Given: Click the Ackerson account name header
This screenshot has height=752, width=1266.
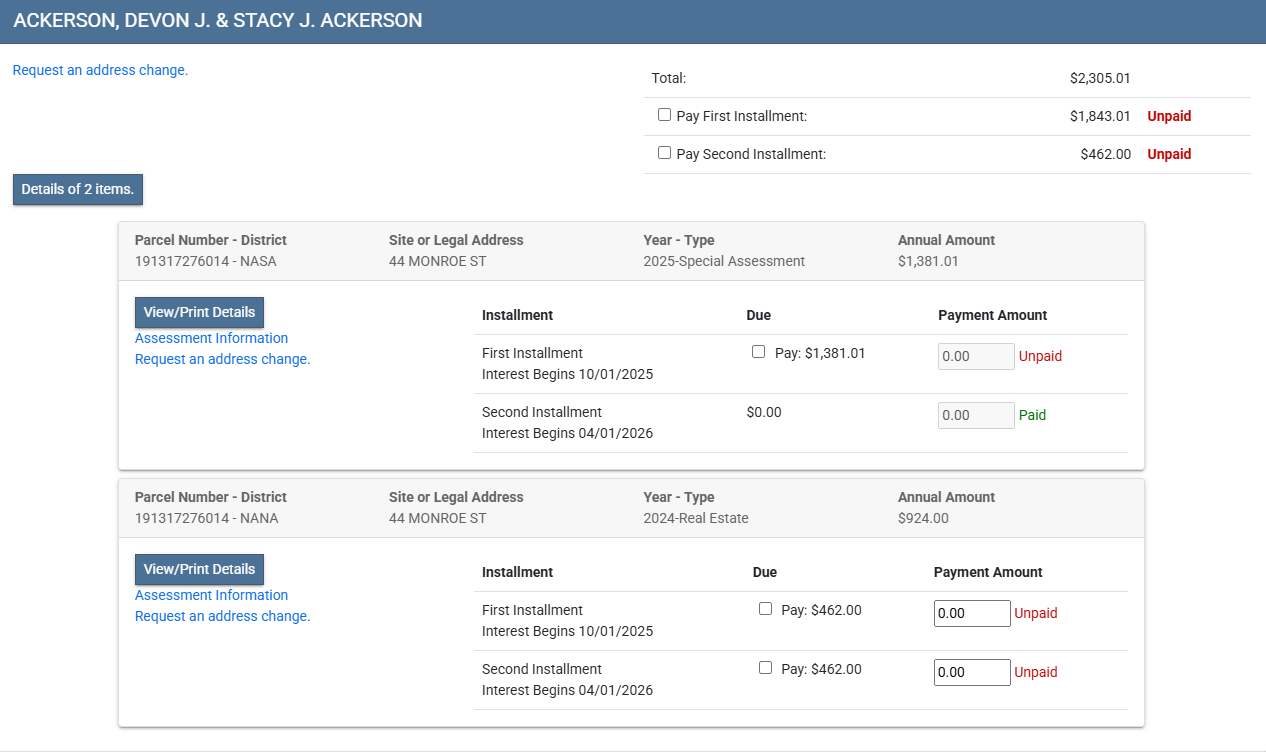Looking at the screenshot, I should pos(218,21).
